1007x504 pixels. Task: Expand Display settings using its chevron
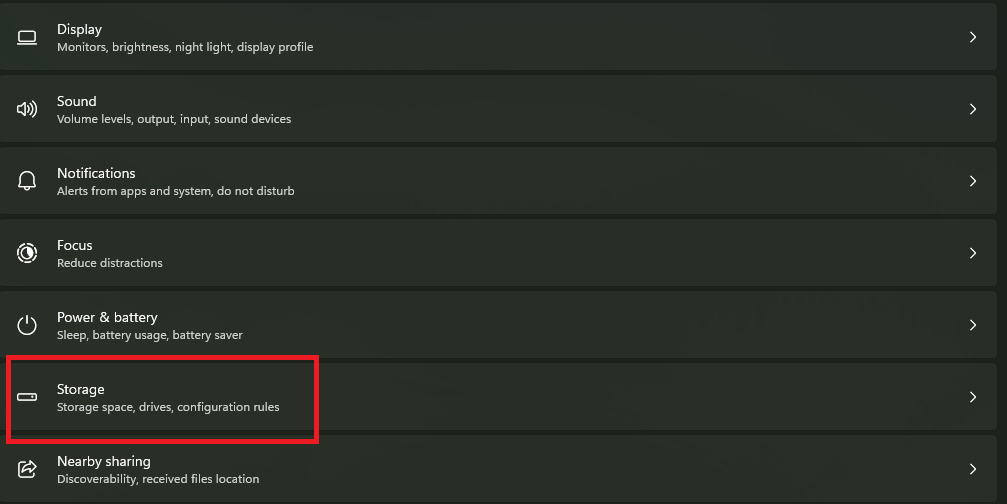click(973, 37)
